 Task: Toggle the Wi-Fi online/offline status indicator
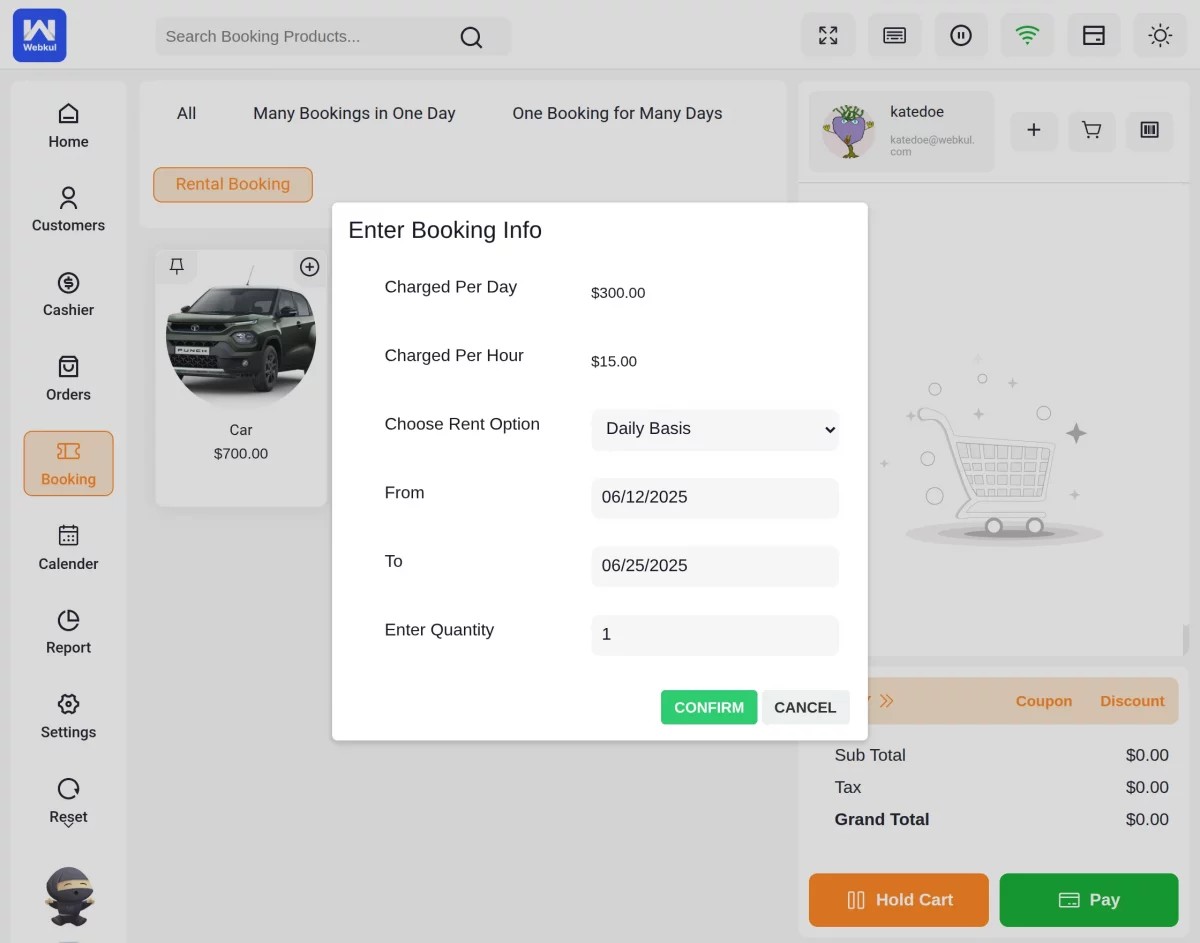click(1027, 35)
